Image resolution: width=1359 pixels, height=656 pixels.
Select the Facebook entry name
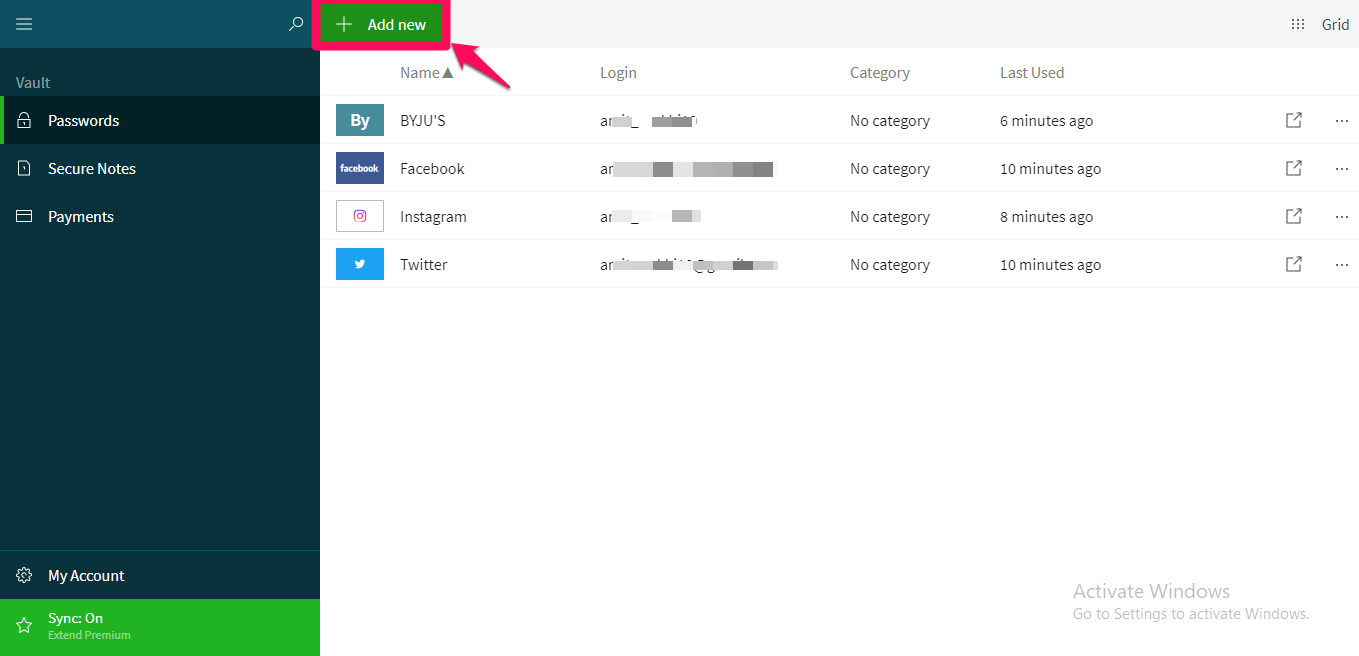pos(432,168)
